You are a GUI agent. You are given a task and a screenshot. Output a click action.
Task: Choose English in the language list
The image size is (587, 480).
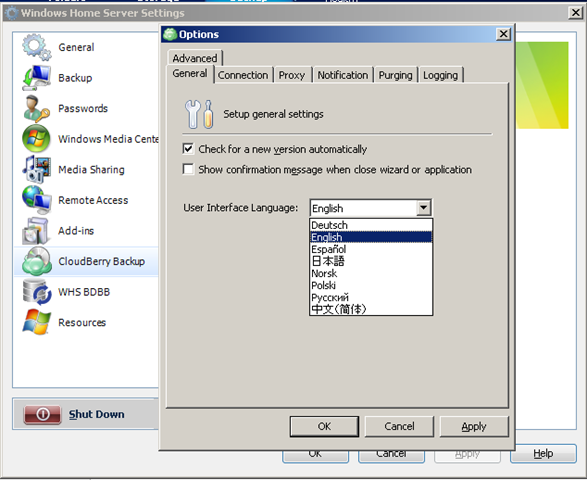click(x=371, y=237)
